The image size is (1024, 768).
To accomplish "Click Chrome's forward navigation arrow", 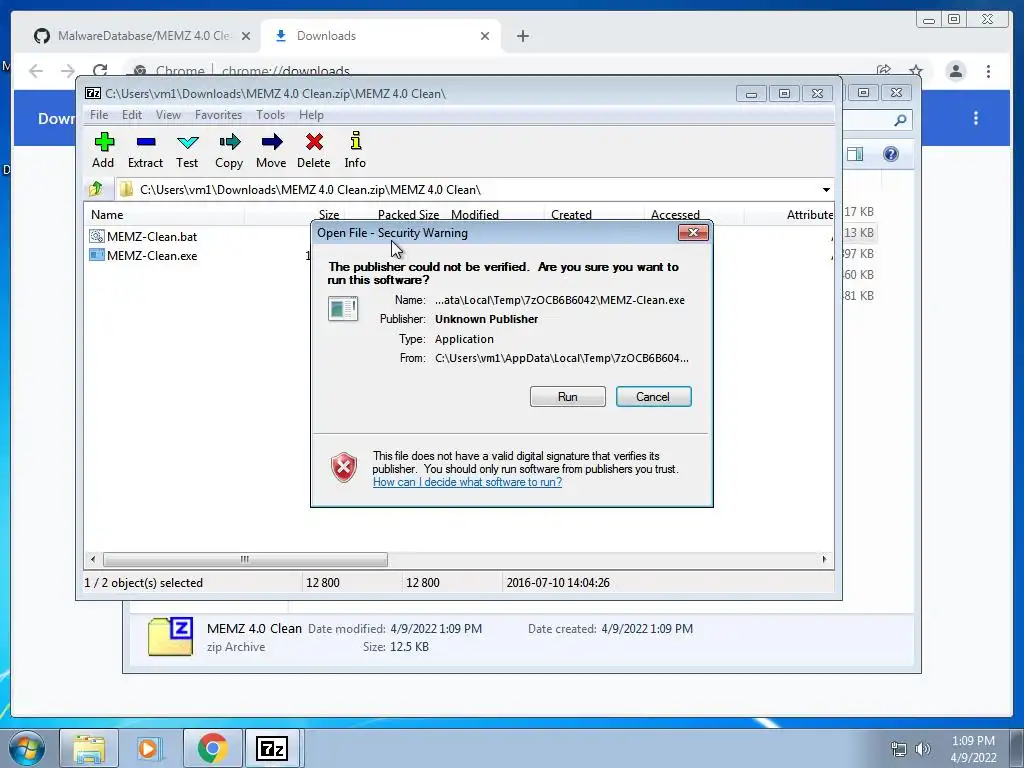I will (67, 71).
